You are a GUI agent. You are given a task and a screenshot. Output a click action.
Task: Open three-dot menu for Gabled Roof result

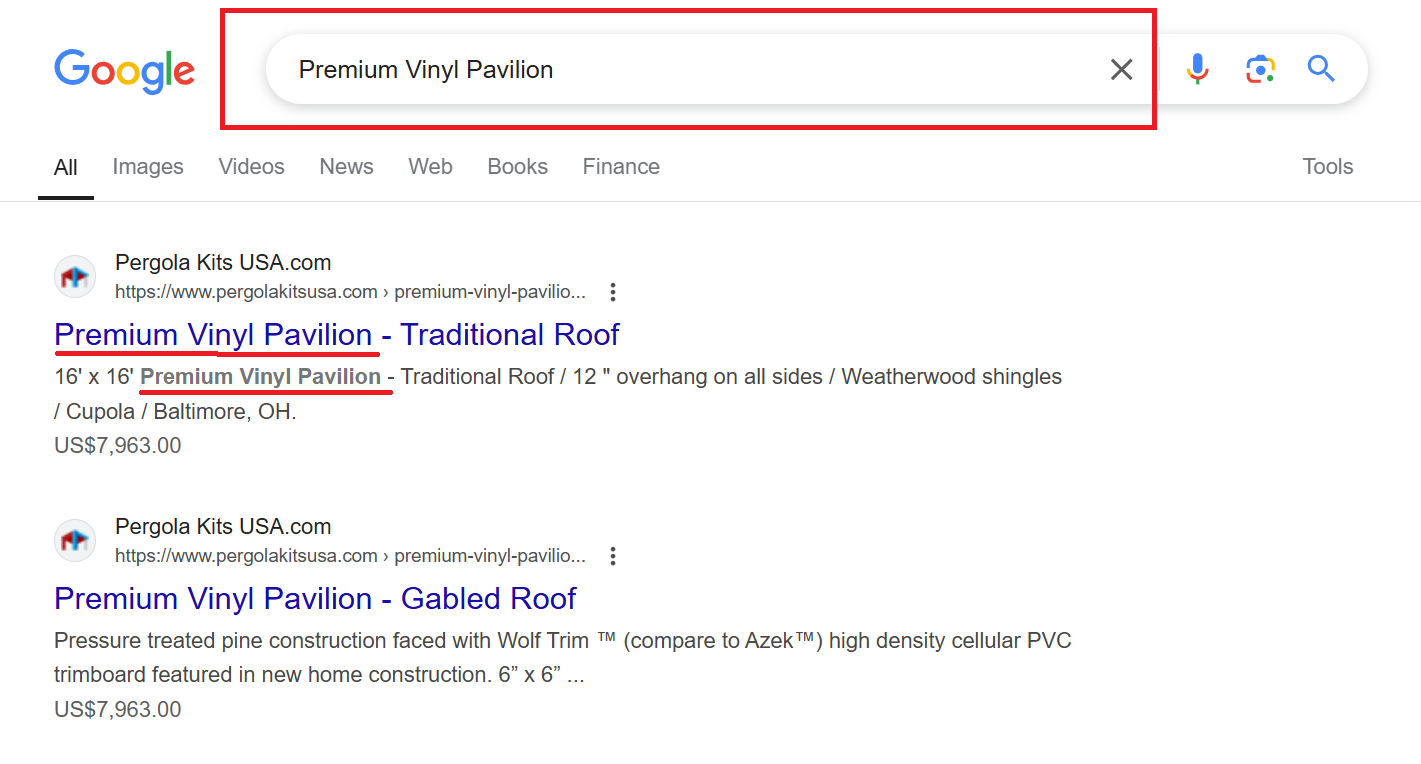tap(613, 556)
